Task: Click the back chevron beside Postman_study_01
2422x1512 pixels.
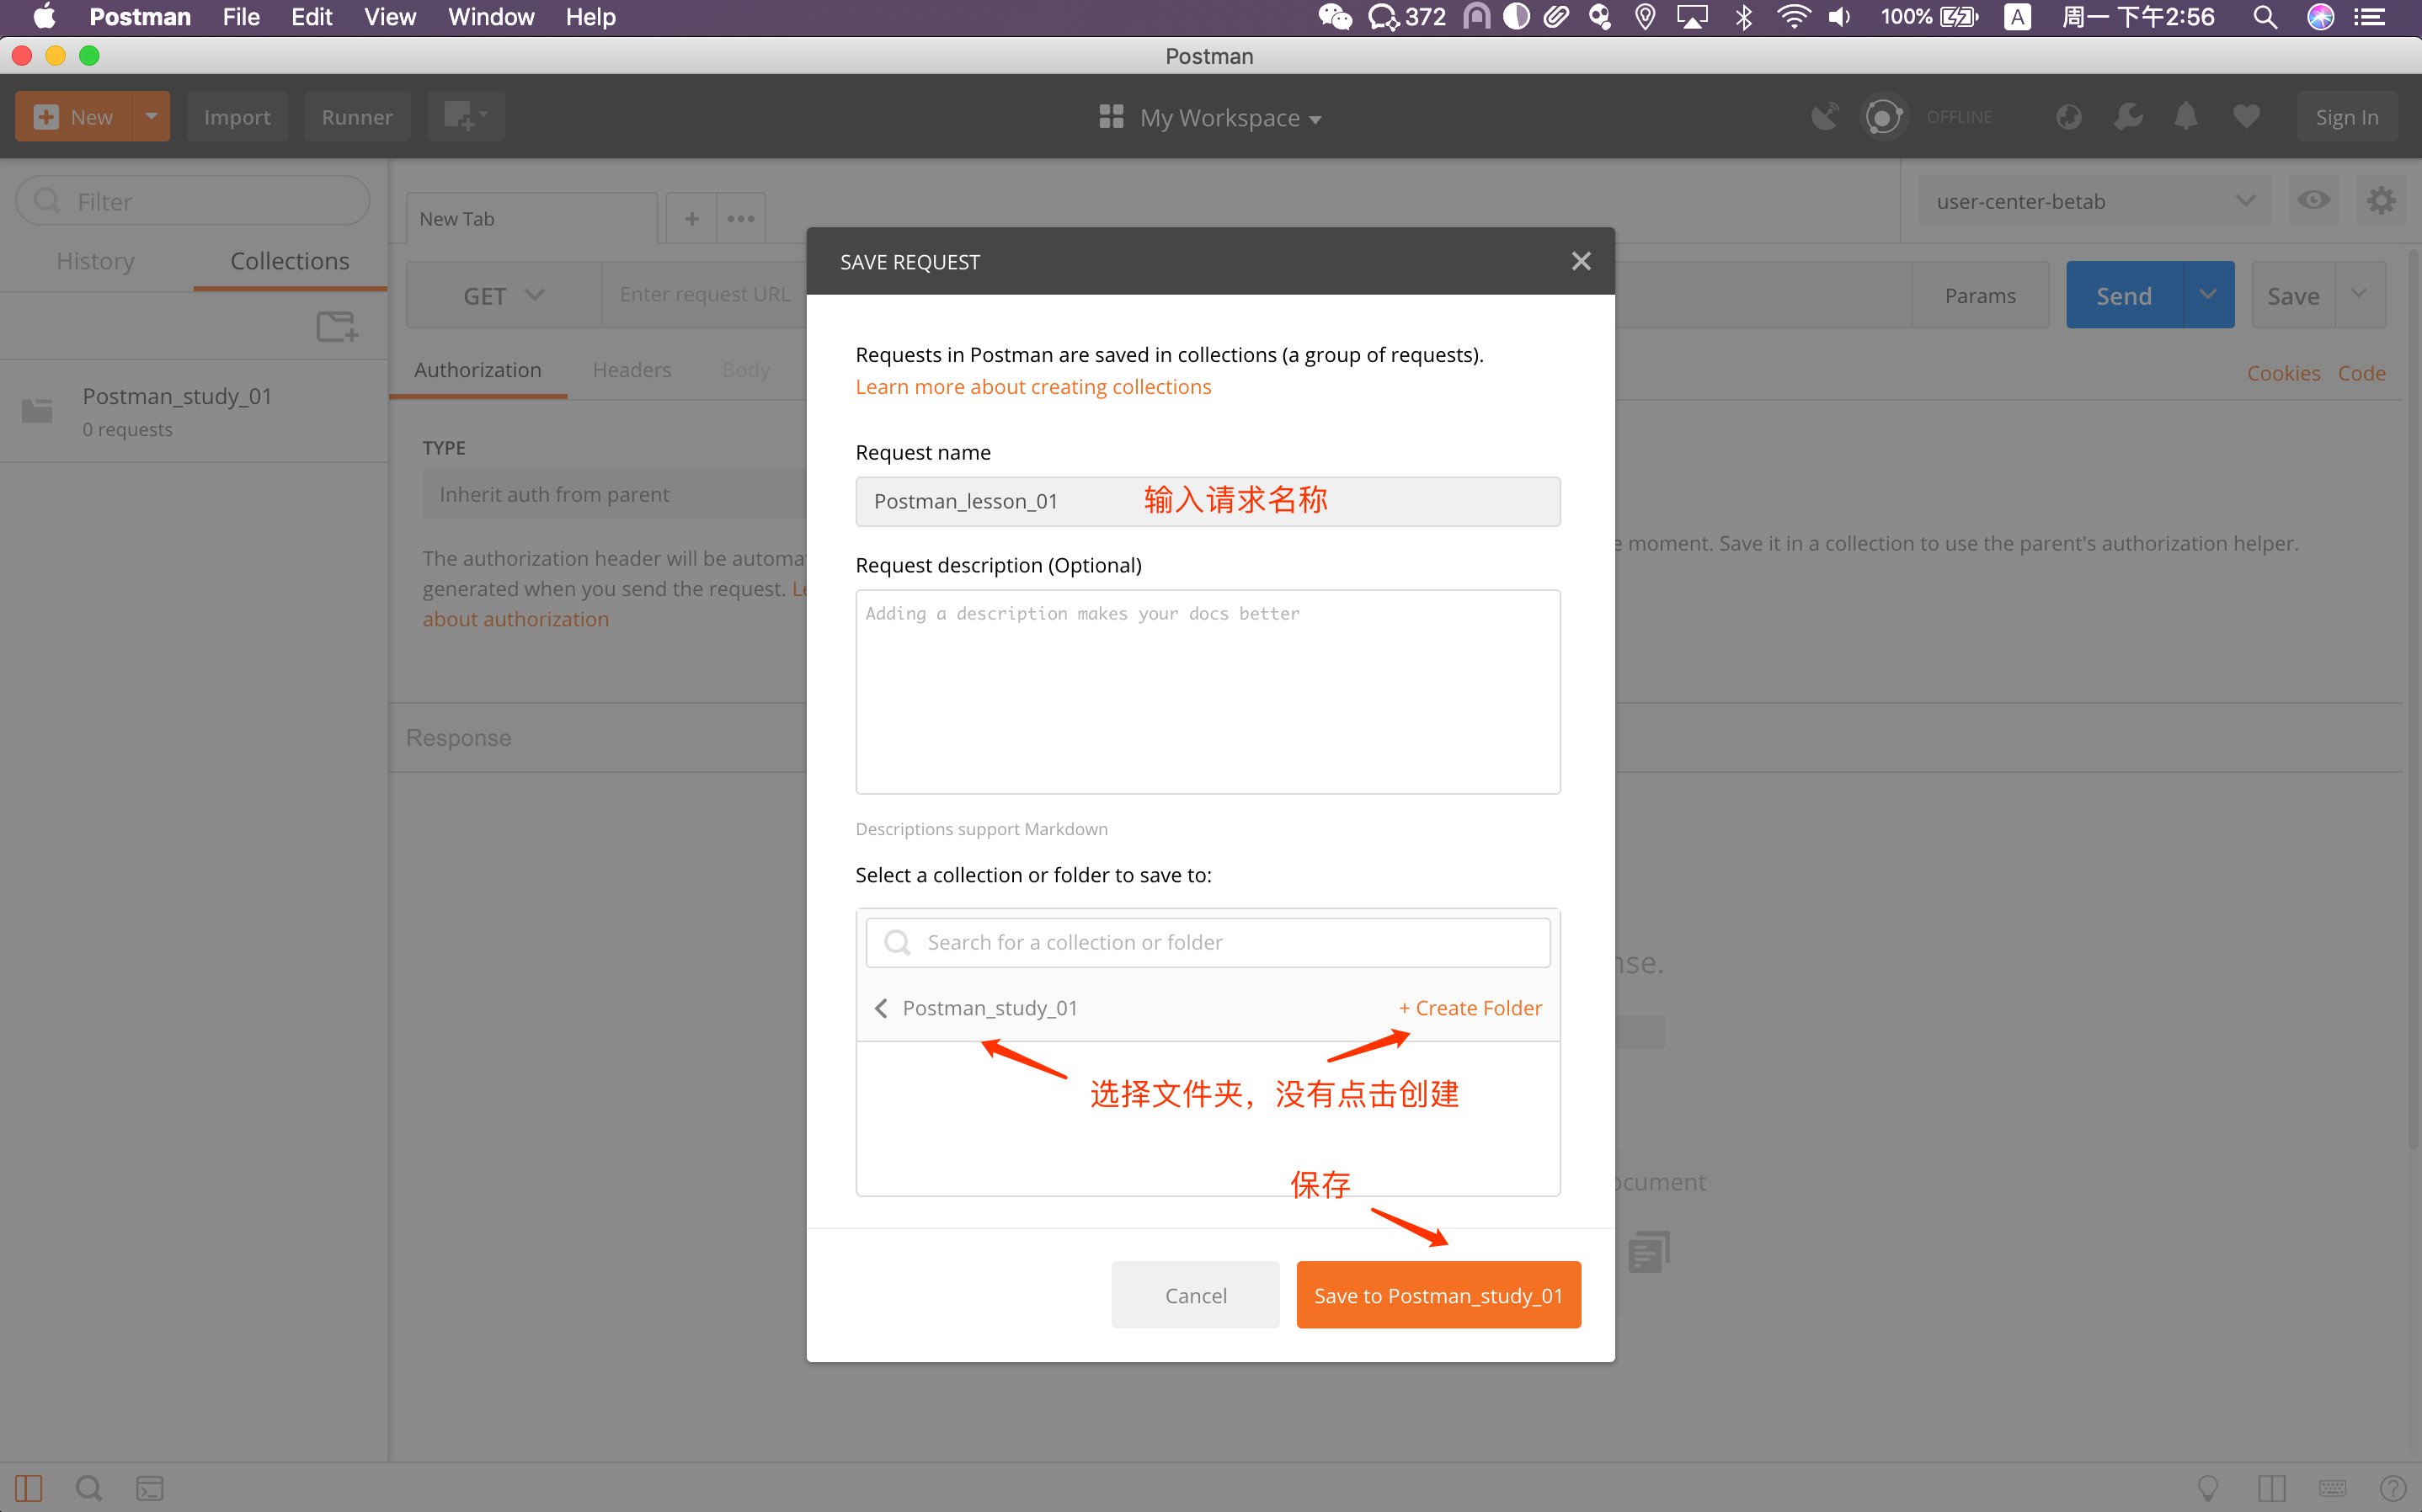Action: (x=880, y=1008)
